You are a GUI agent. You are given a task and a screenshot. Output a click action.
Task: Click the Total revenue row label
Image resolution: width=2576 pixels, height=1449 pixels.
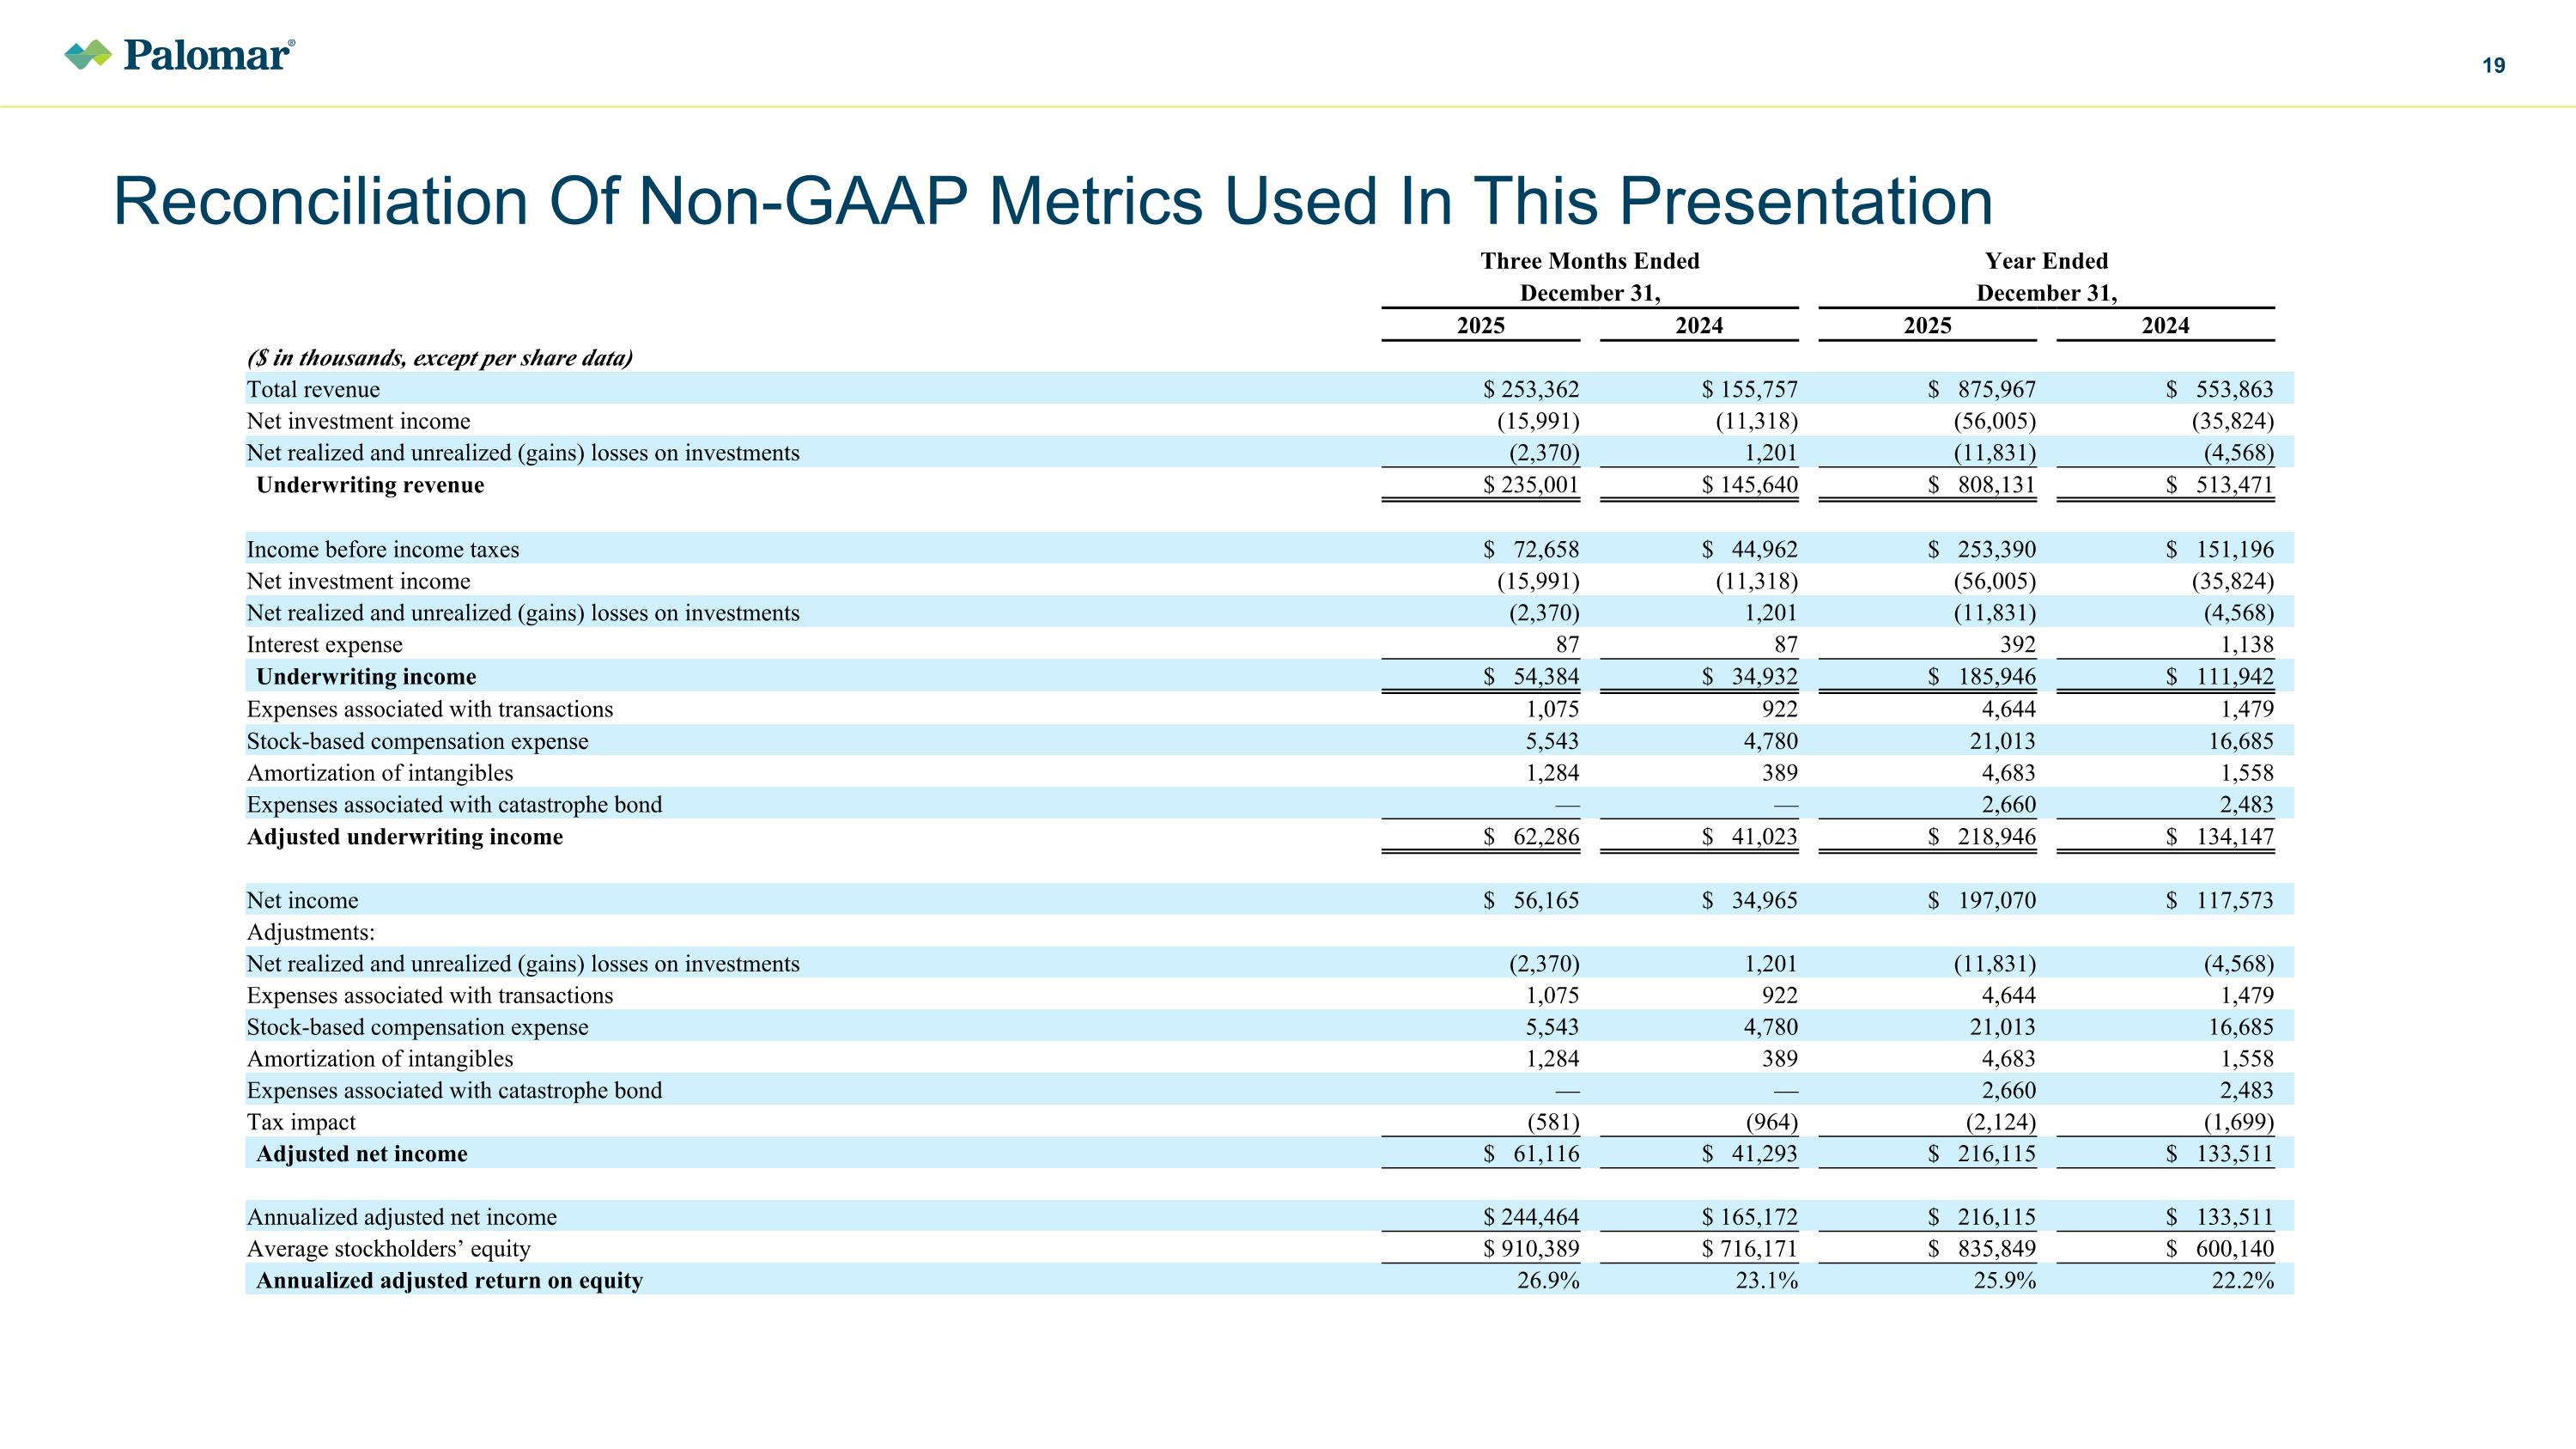pyautogui.click(x=313, y=389)
